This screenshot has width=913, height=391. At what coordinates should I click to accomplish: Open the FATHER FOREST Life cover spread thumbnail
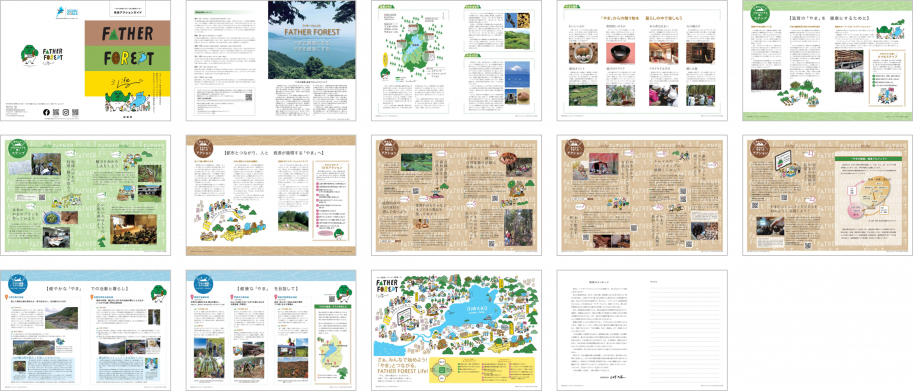click(x=86, y=61)
